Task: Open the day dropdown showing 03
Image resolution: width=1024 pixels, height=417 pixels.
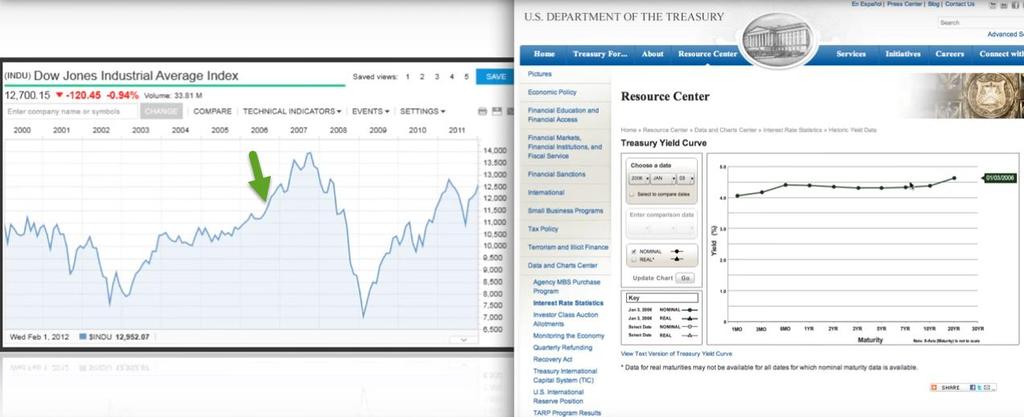Action: click(685, 179)
